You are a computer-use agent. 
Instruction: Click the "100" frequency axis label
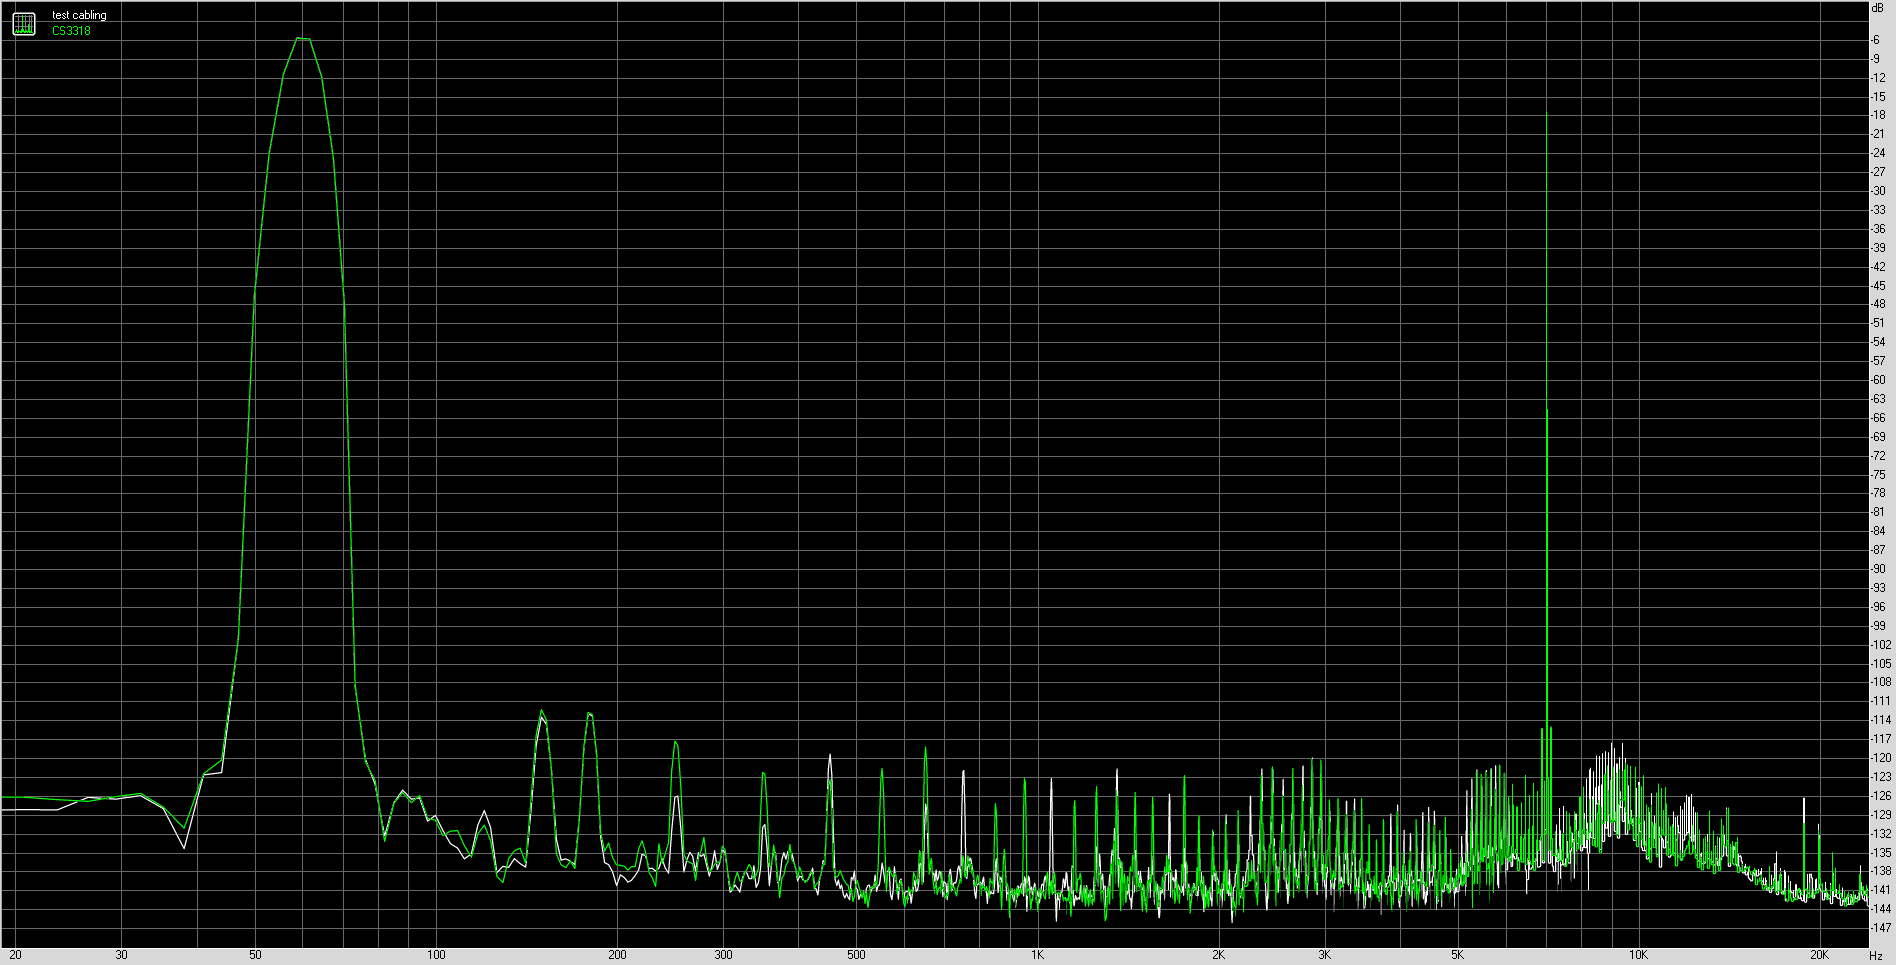(436, 955)
